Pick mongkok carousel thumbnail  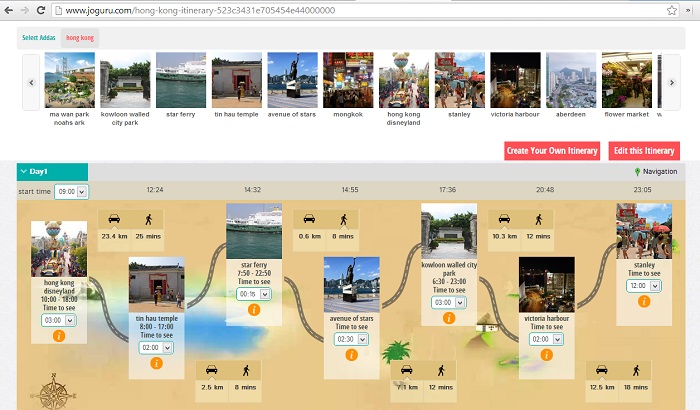pyautogui.click(x=348, y=80)
